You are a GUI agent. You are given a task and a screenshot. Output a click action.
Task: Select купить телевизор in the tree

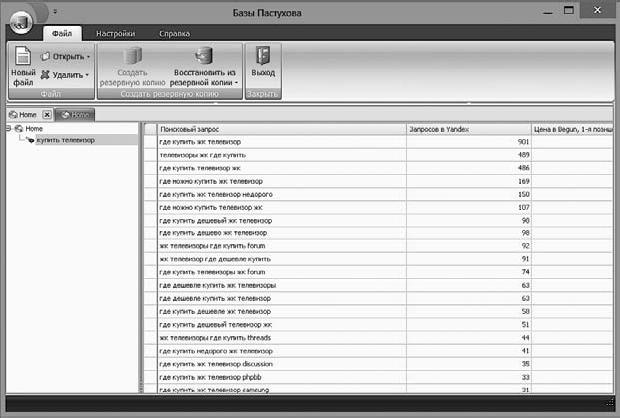[65, 140]
